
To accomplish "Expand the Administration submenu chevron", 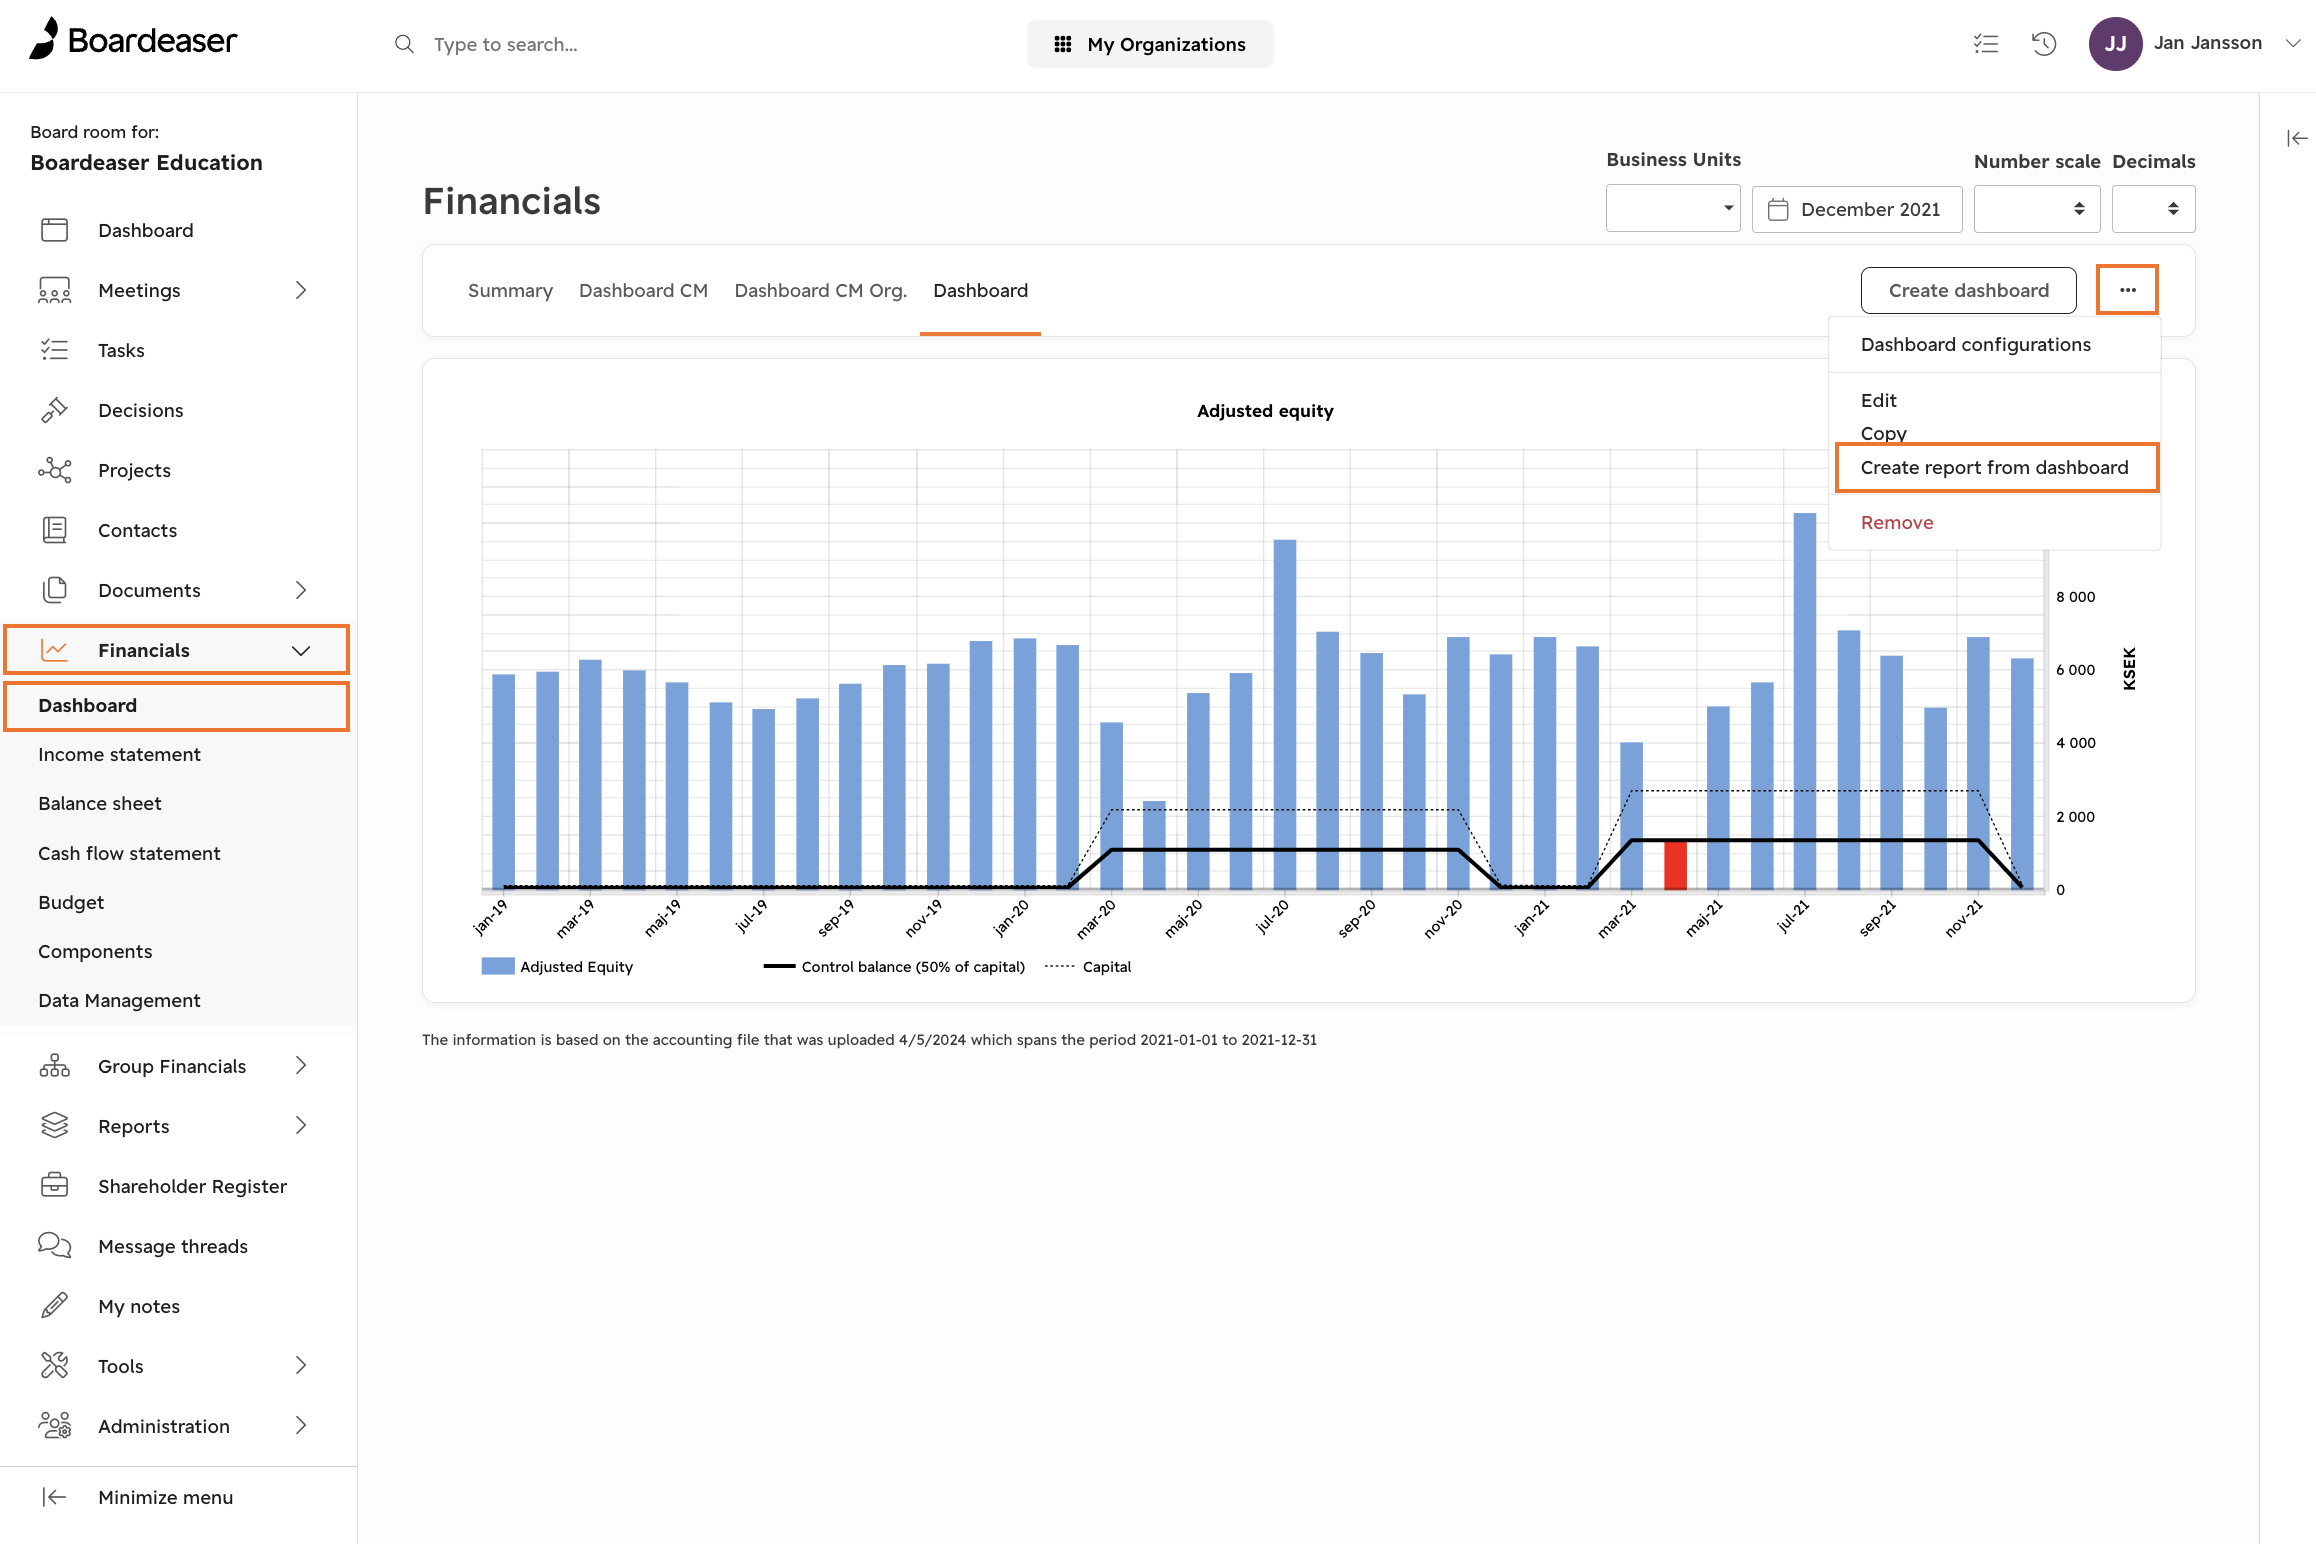I will click(301, 1426).
